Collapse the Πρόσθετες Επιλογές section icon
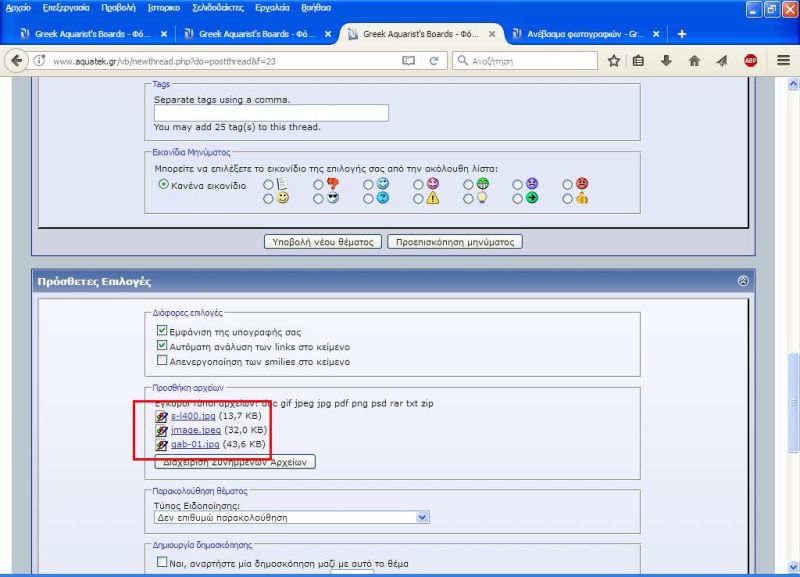The width and height of the screenshot is (800, 577). pos(742,281)
